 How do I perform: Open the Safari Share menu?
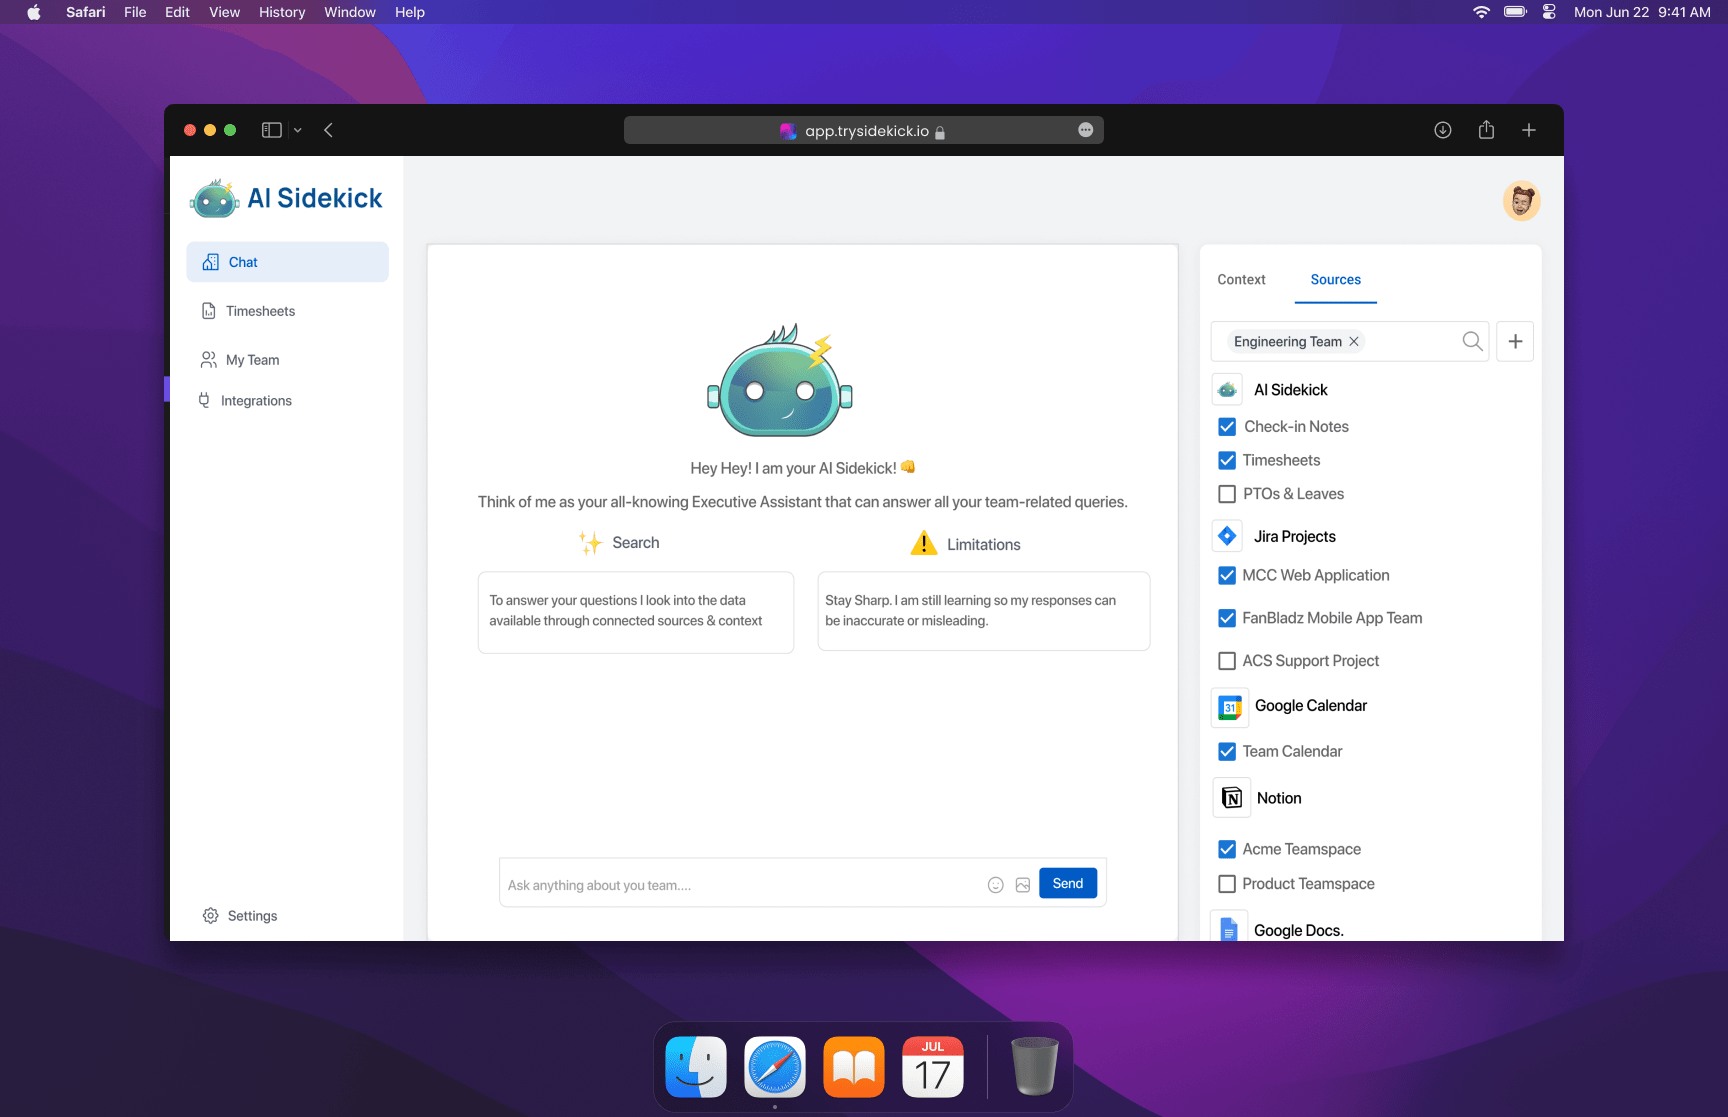click(x=1486, y=130)
